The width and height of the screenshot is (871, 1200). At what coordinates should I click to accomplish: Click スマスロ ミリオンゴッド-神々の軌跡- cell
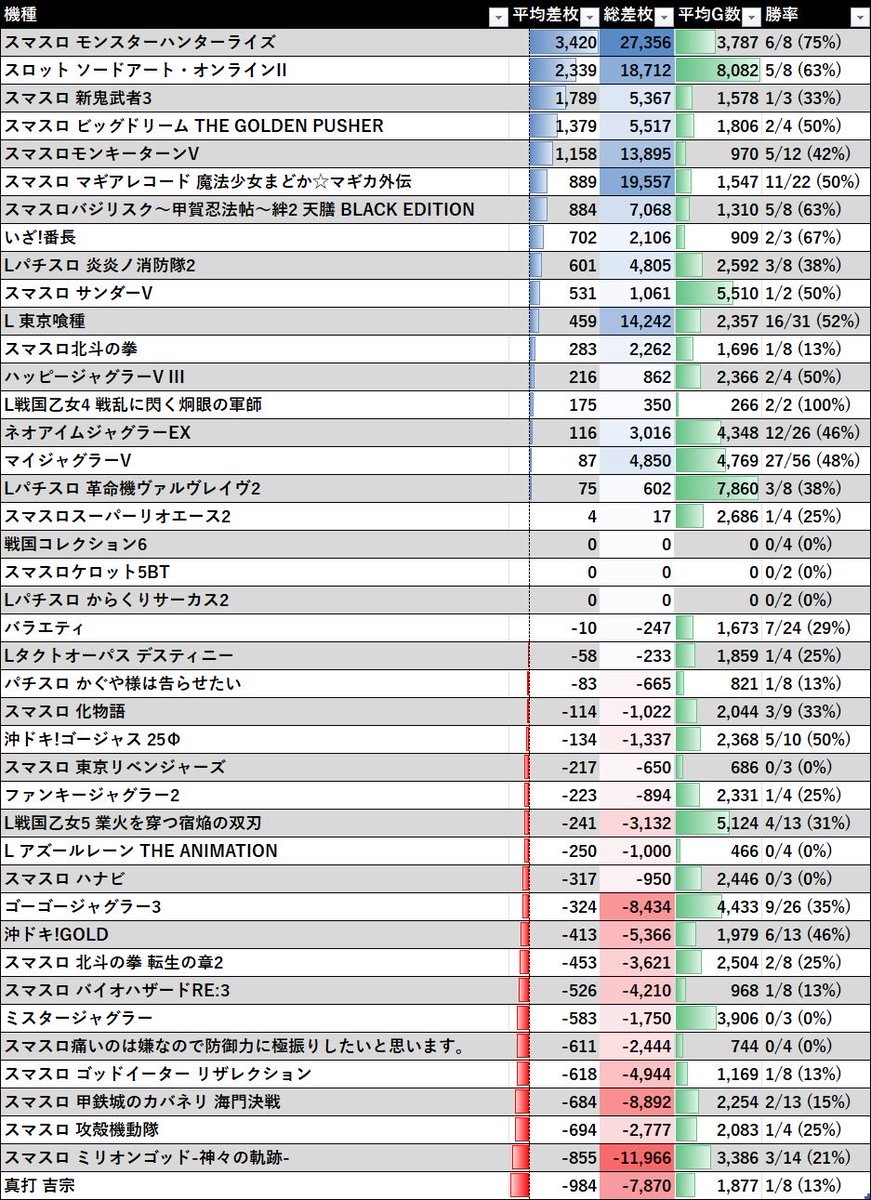[x=255, y=1159]
